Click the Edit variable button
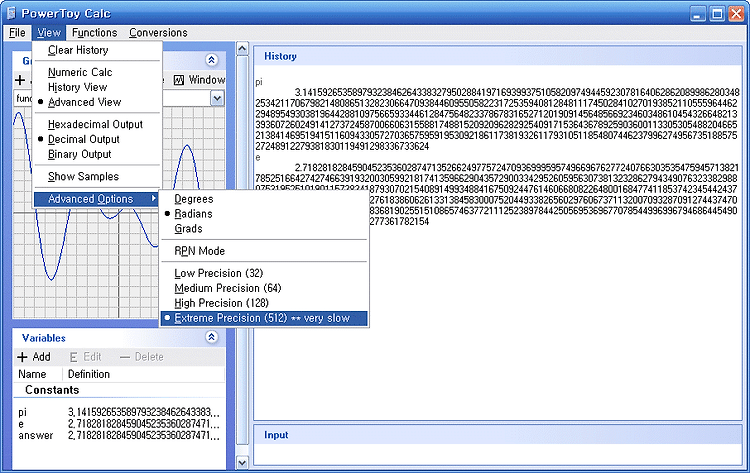The width and height of the screenshot is (750, 473). coord(86,357)
